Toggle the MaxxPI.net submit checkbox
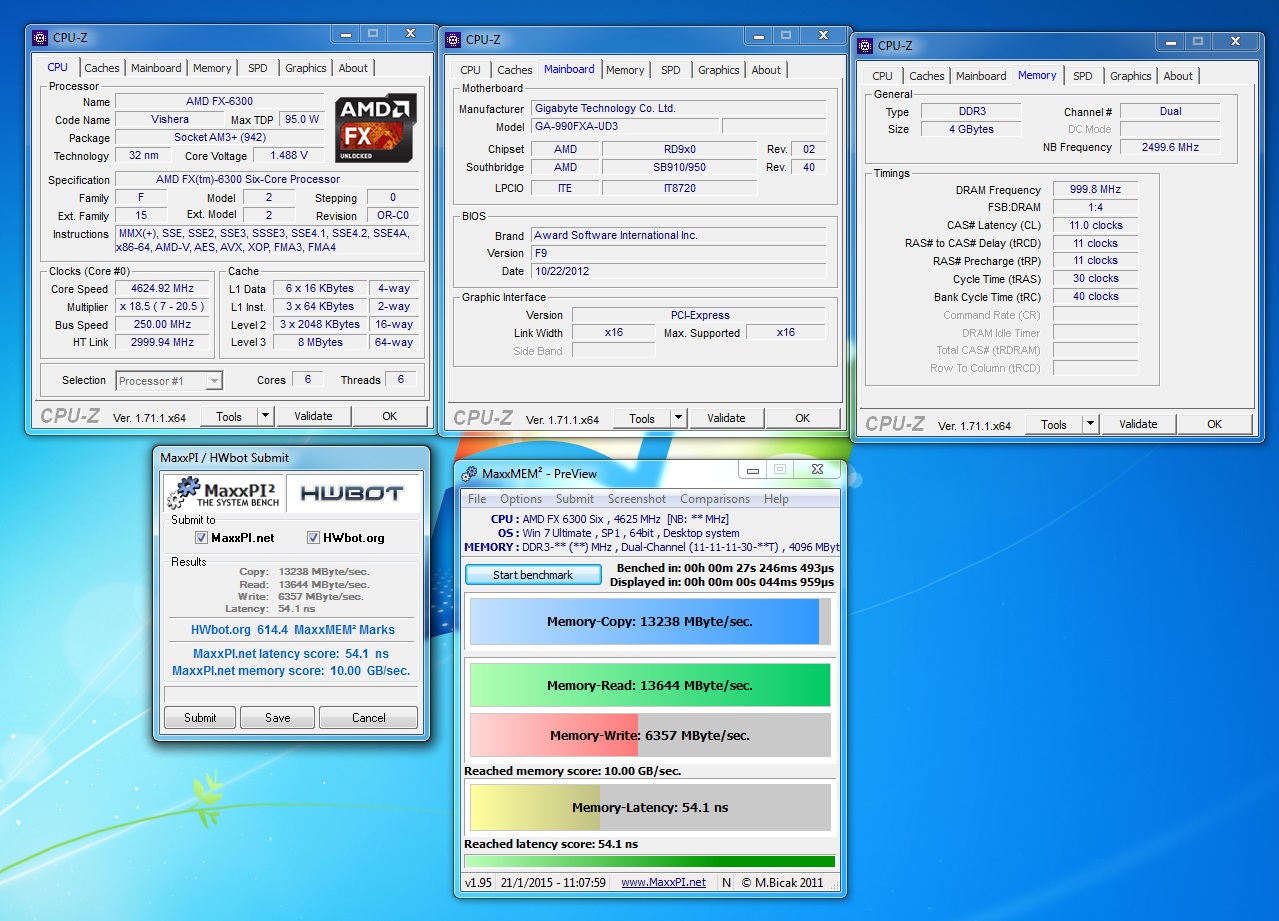Screen dimensions: 1279x921 point(202,538)
